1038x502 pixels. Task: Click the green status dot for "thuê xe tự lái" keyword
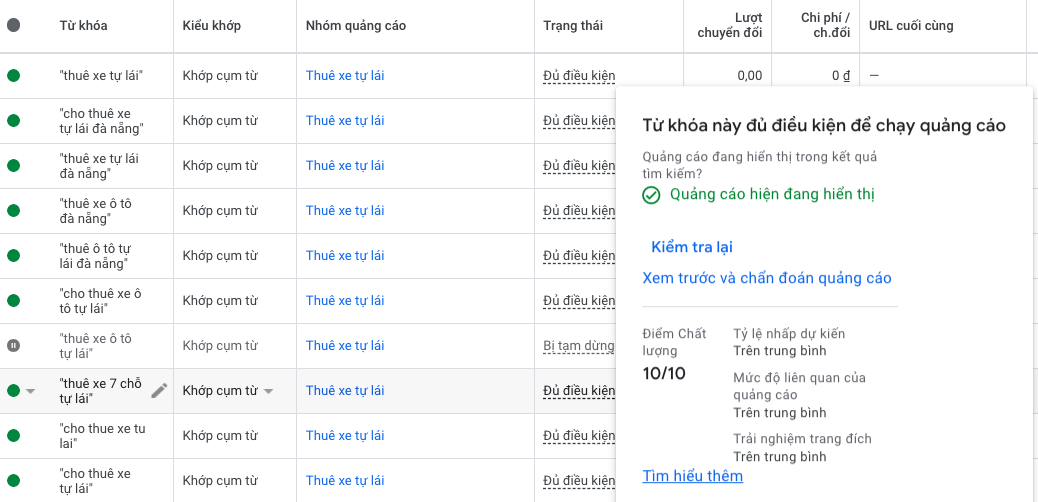(x=13, y=76)
